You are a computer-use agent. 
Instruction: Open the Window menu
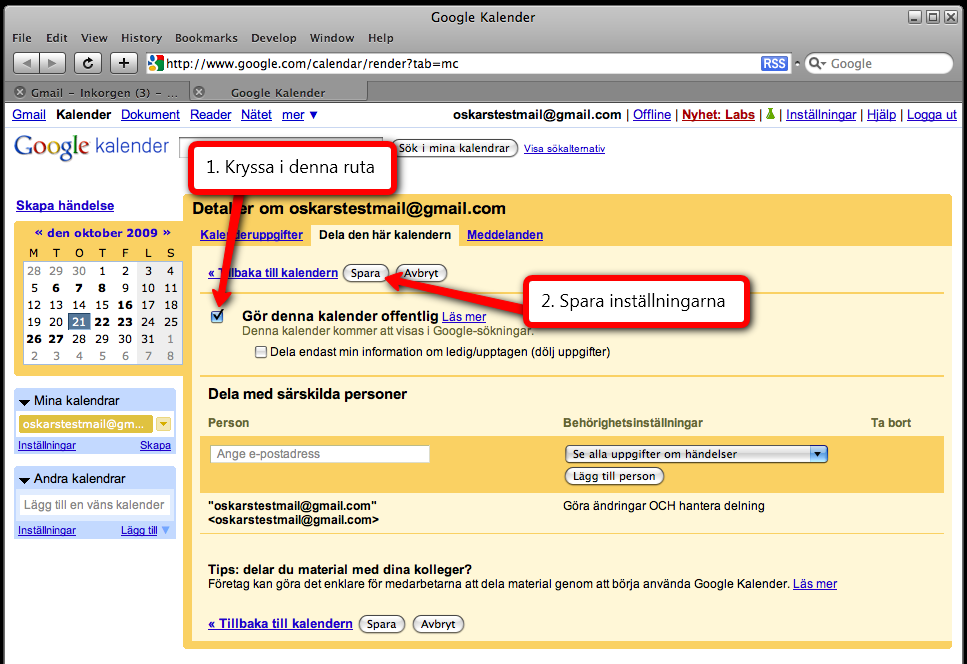(332, 38)
